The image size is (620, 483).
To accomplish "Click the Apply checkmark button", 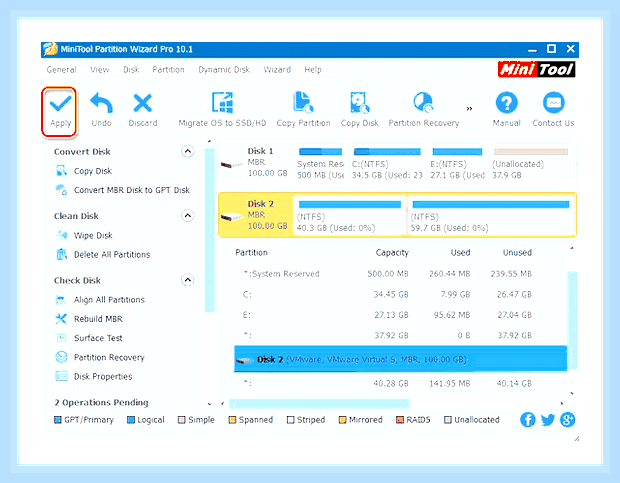I will pyautogui.click(x=59, y=112).
